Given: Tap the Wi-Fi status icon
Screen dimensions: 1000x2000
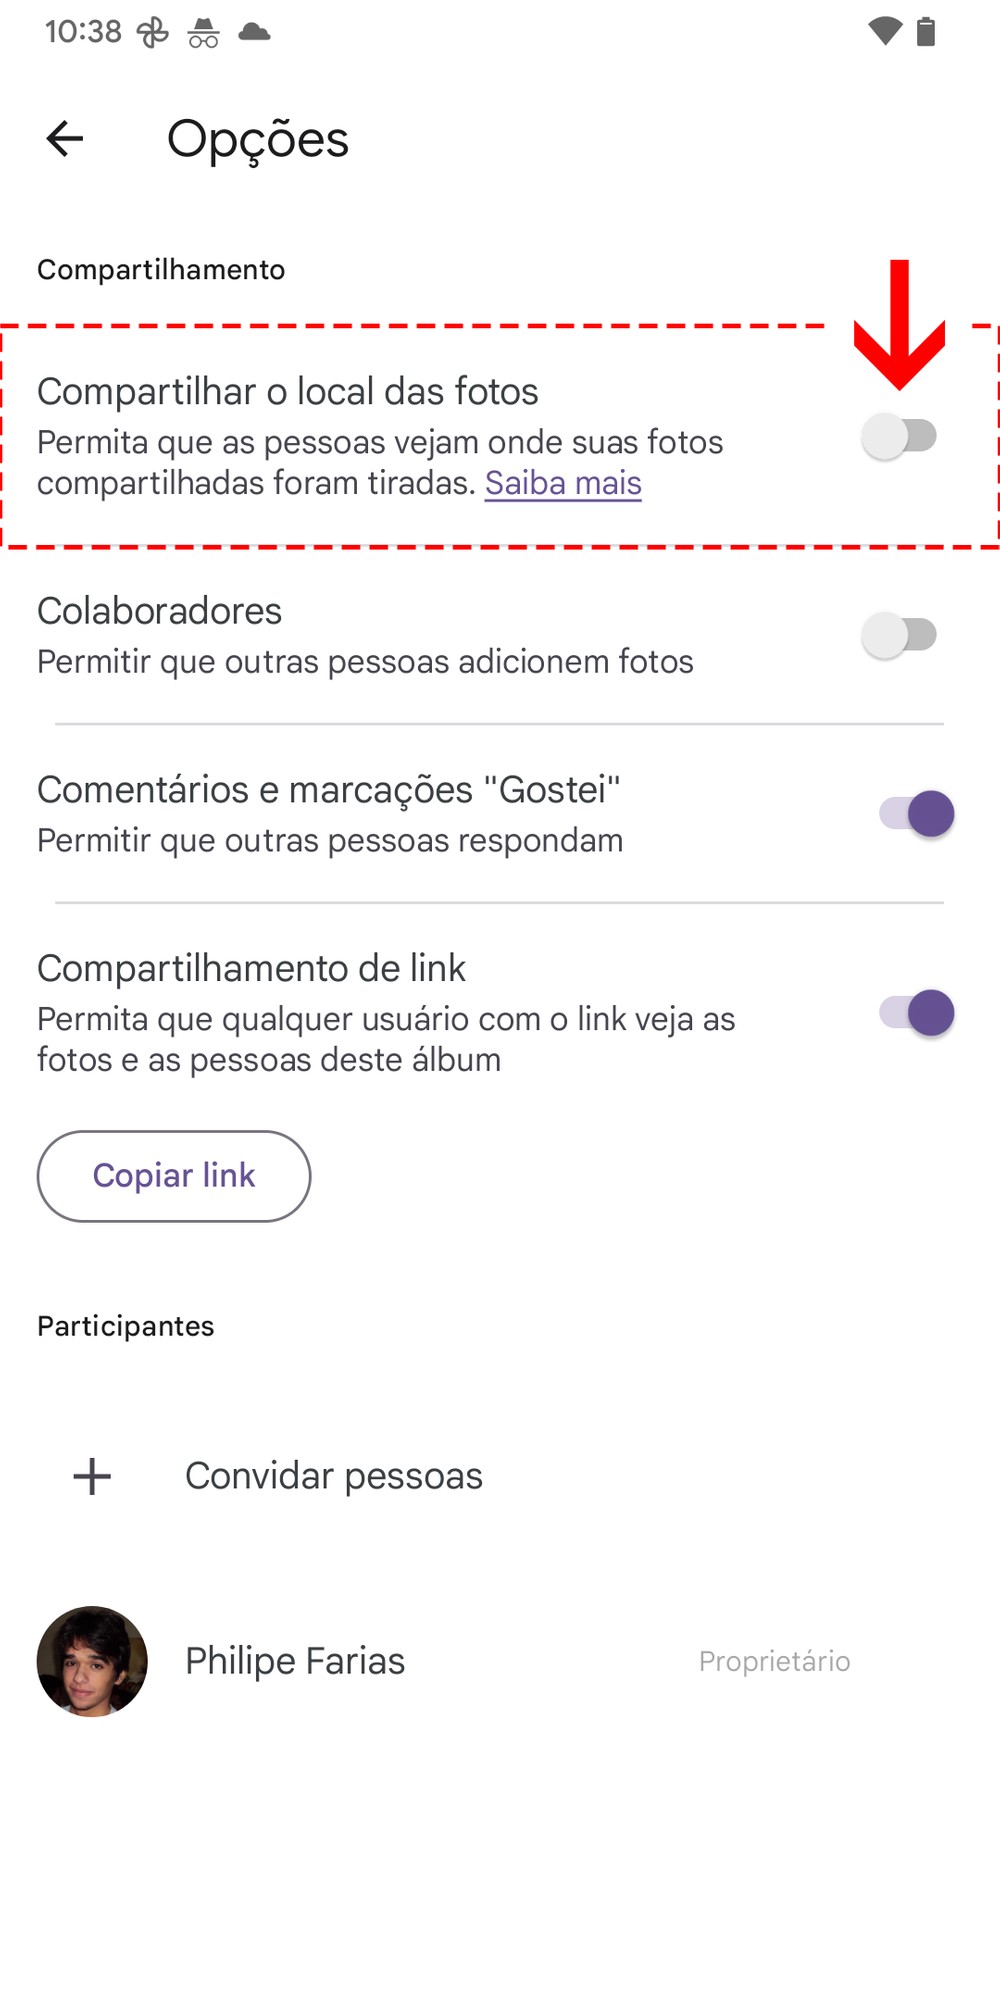Looking at the screenshot, I should coord(885,32).
